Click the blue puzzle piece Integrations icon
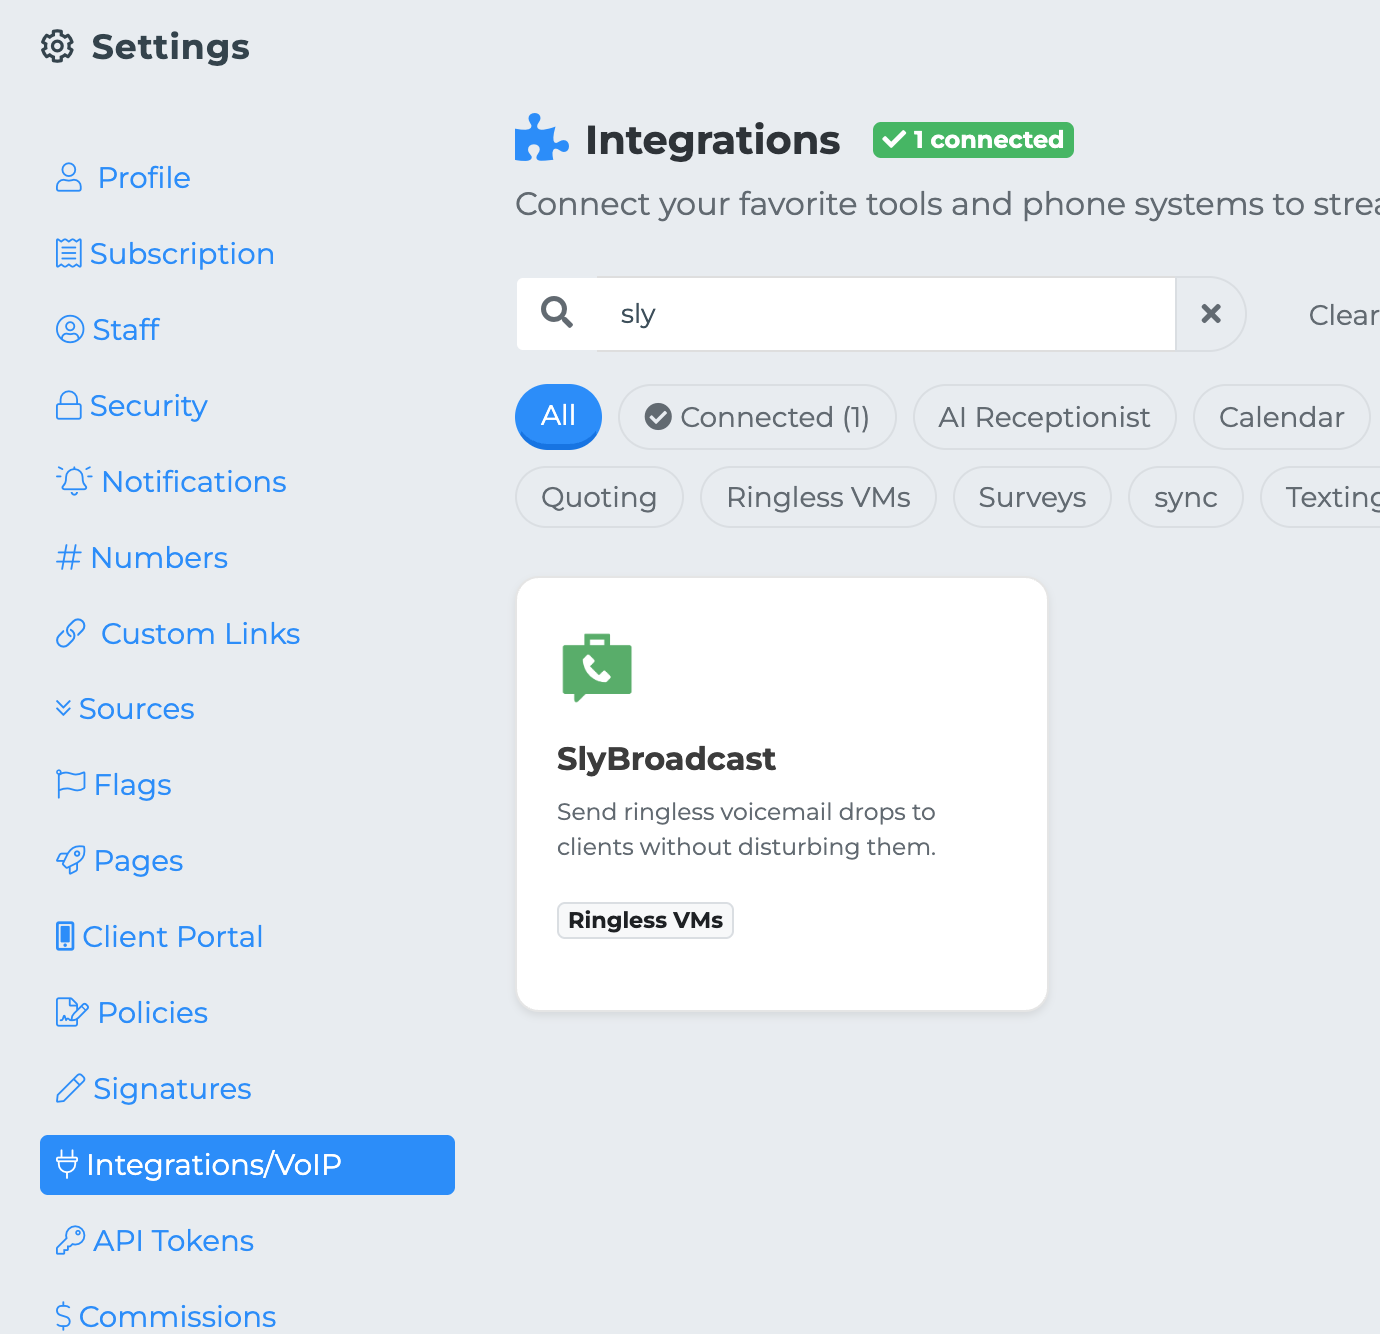This screenshot has height=1334, width=1380. pyautogui.click(x=541, y=139)
